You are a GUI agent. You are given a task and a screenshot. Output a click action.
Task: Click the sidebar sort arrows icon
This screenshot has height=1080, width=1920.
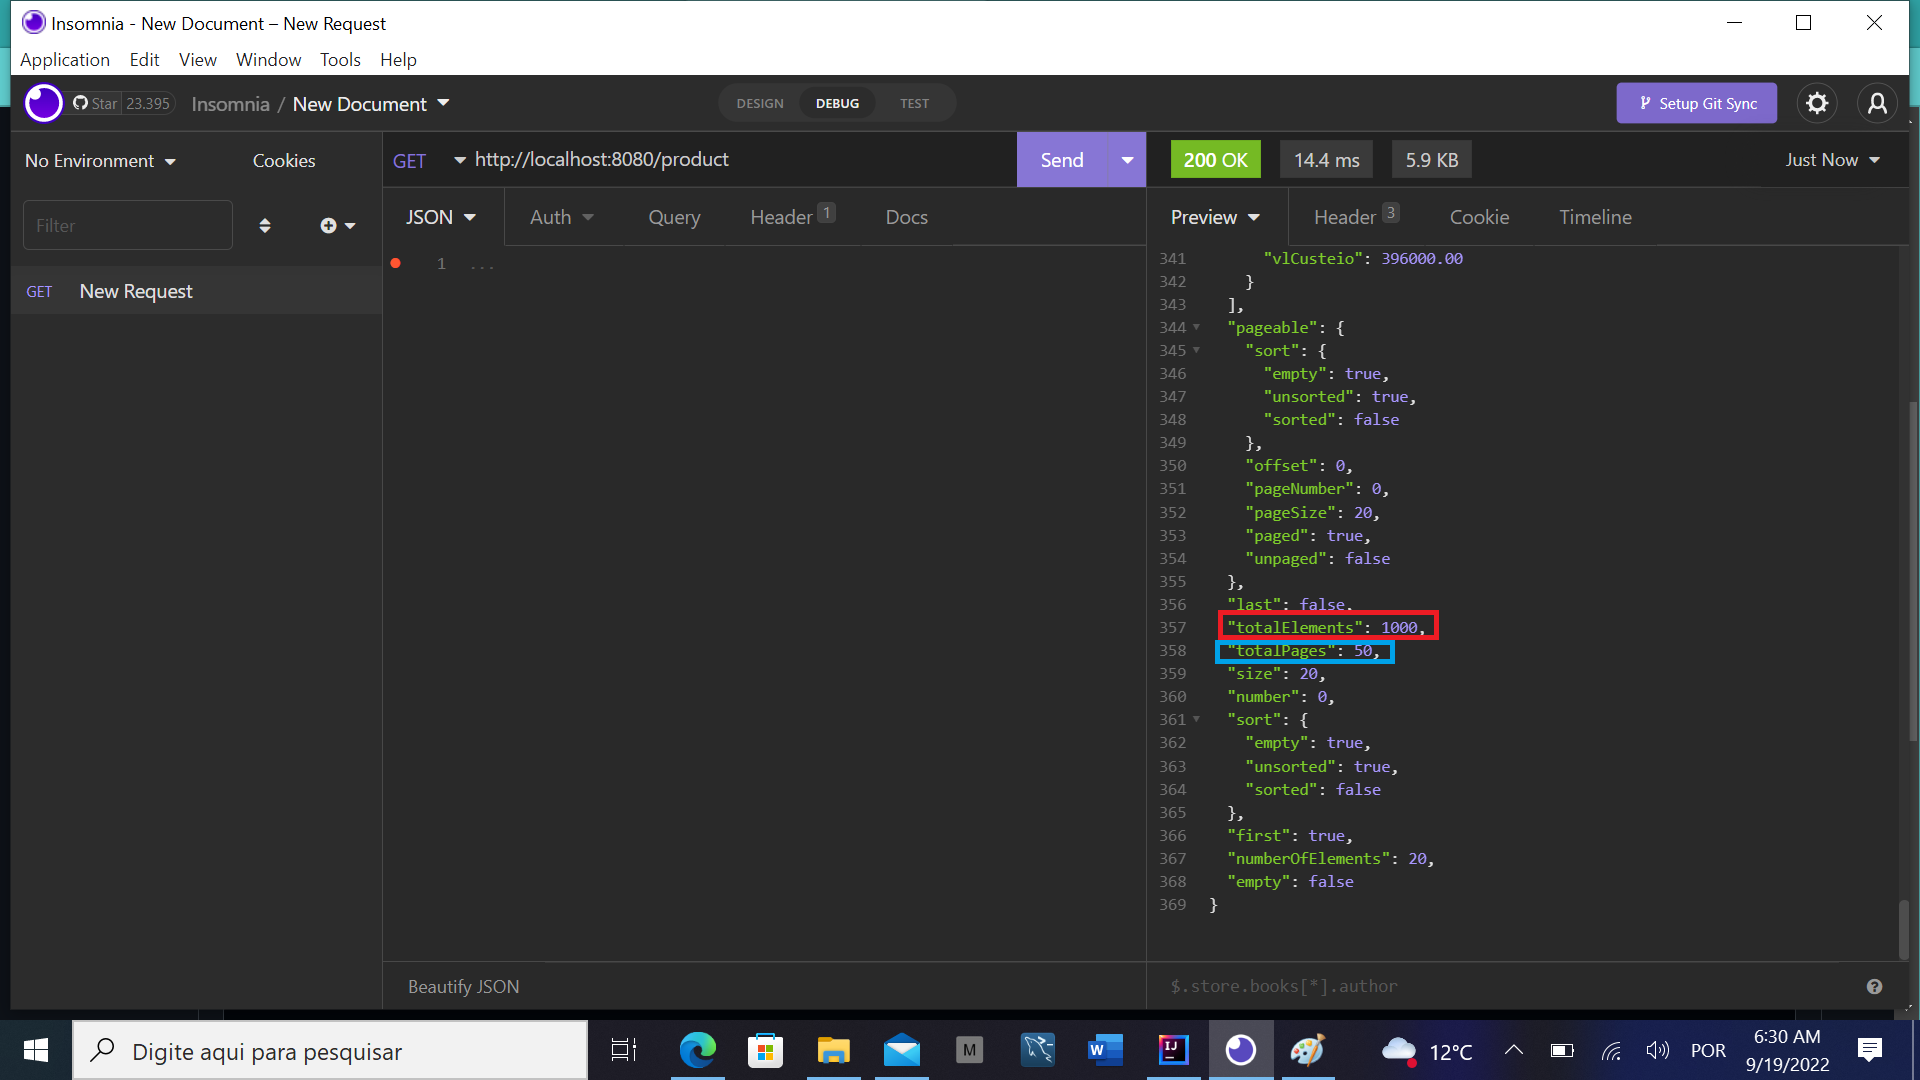coord(265,225)
